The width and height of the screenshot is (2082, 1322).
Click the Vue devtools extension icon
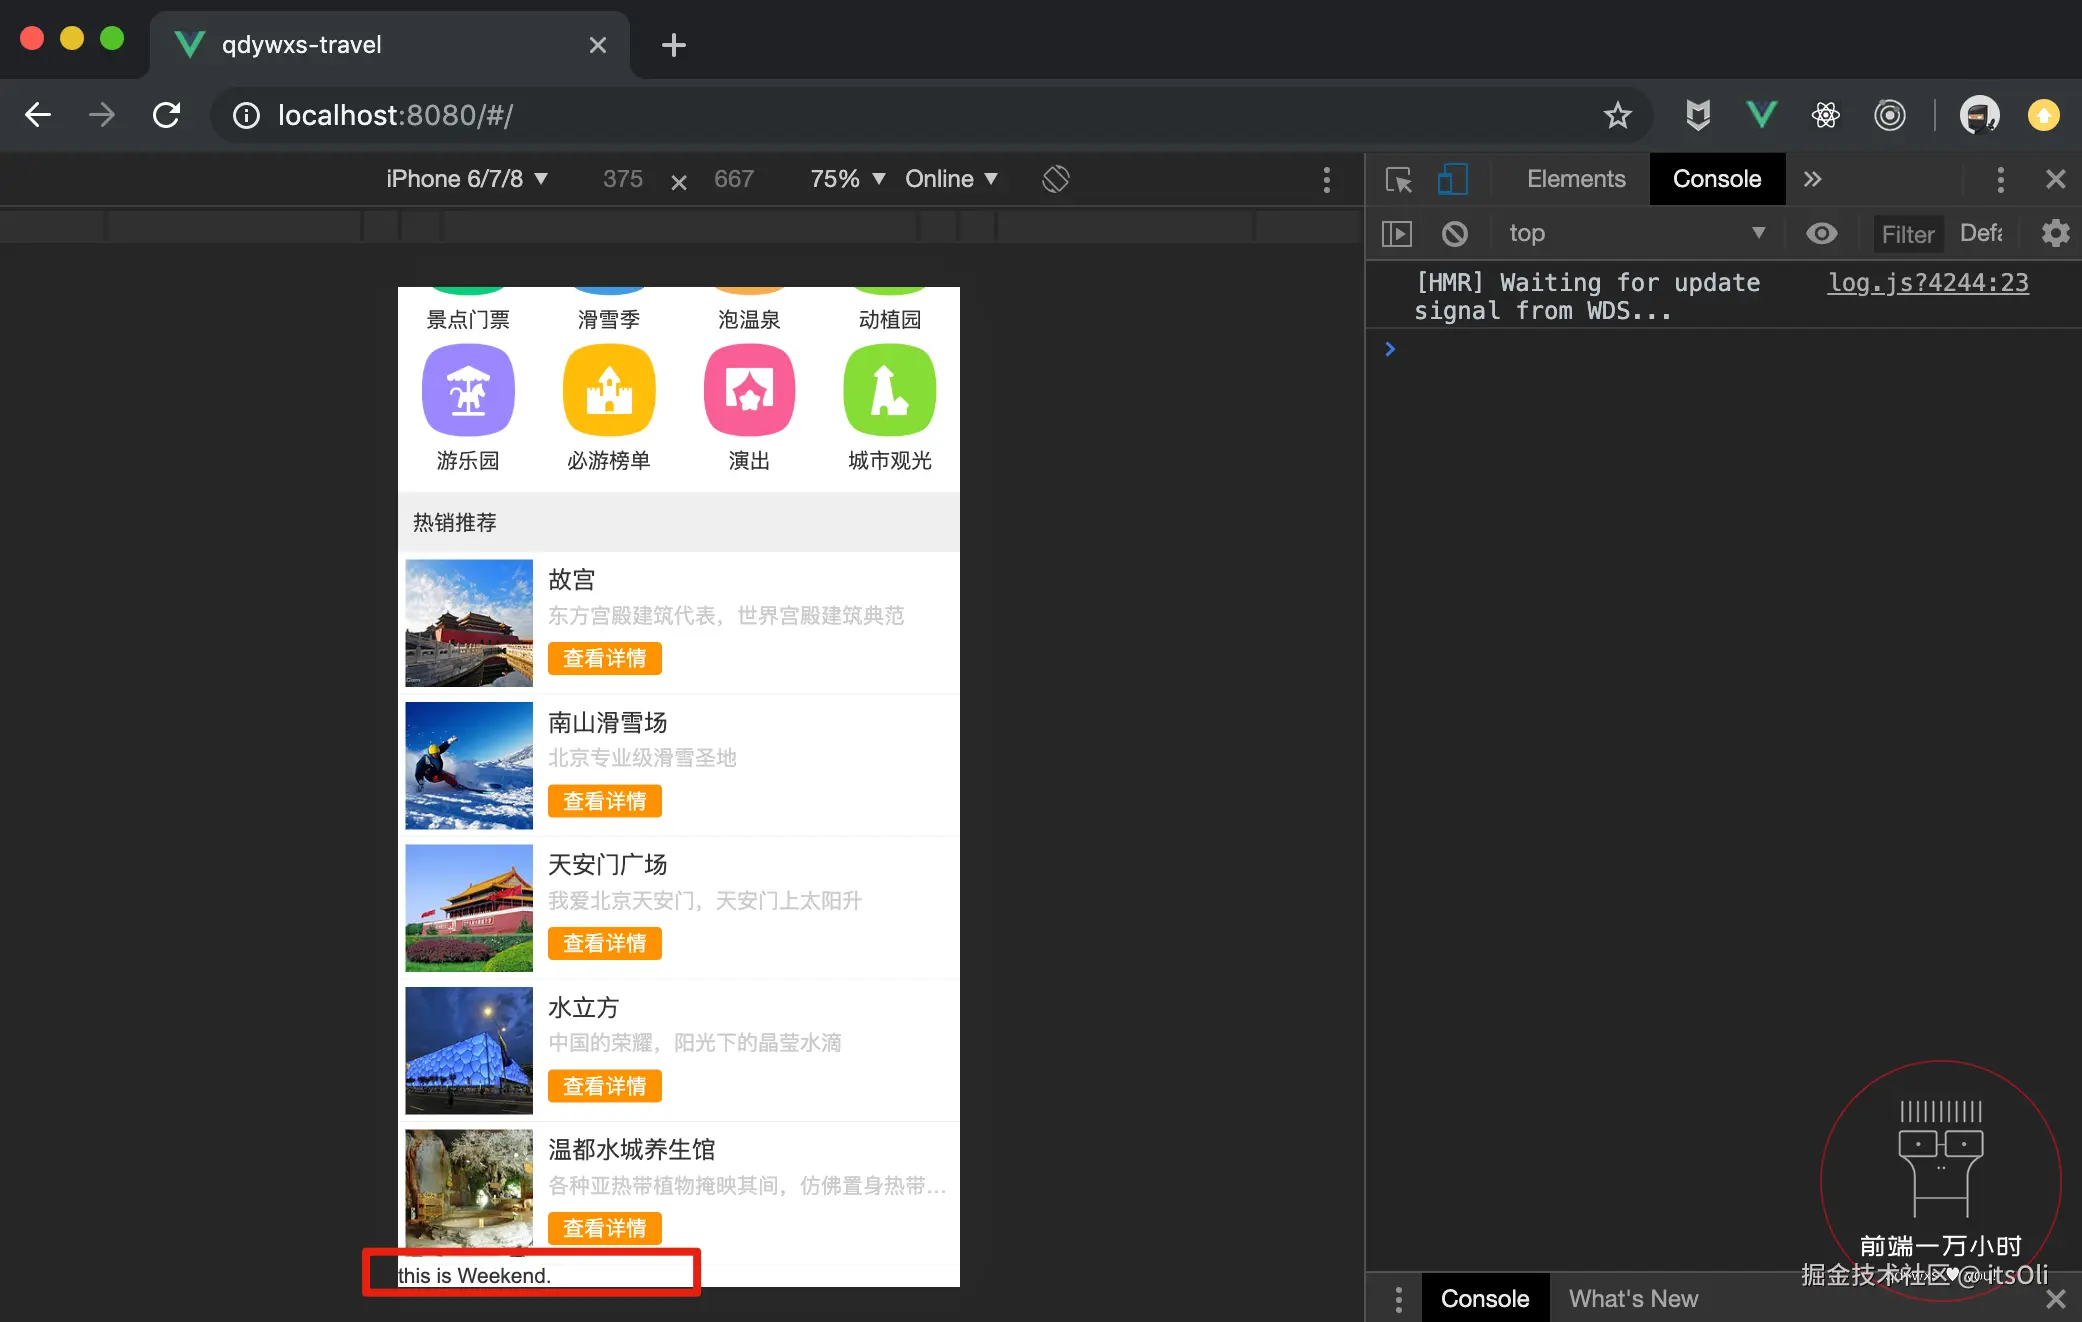1761,115
